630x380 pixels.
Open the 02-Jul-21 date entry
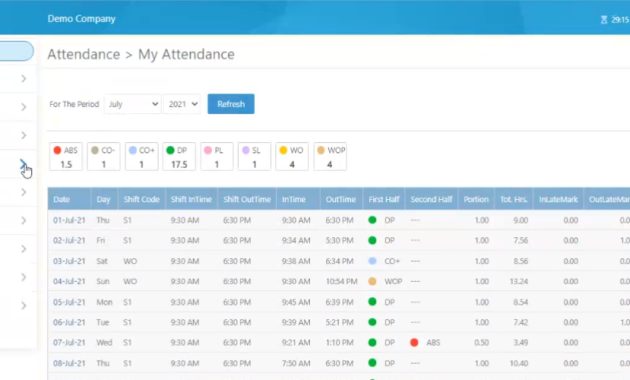[69, 240]
